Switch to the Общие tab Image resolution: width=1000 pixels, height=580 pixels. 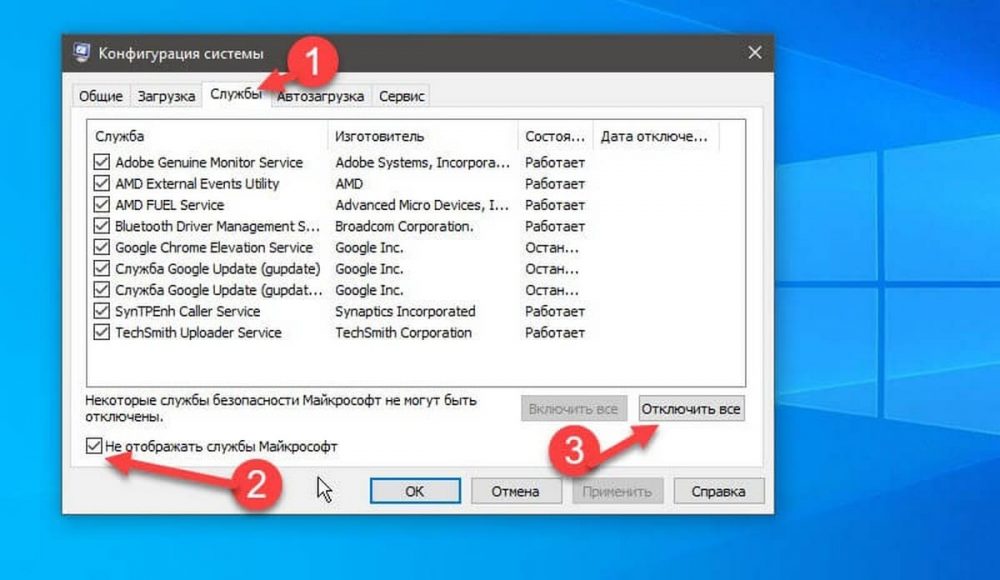pyautogui.click(x=100, y=96)
